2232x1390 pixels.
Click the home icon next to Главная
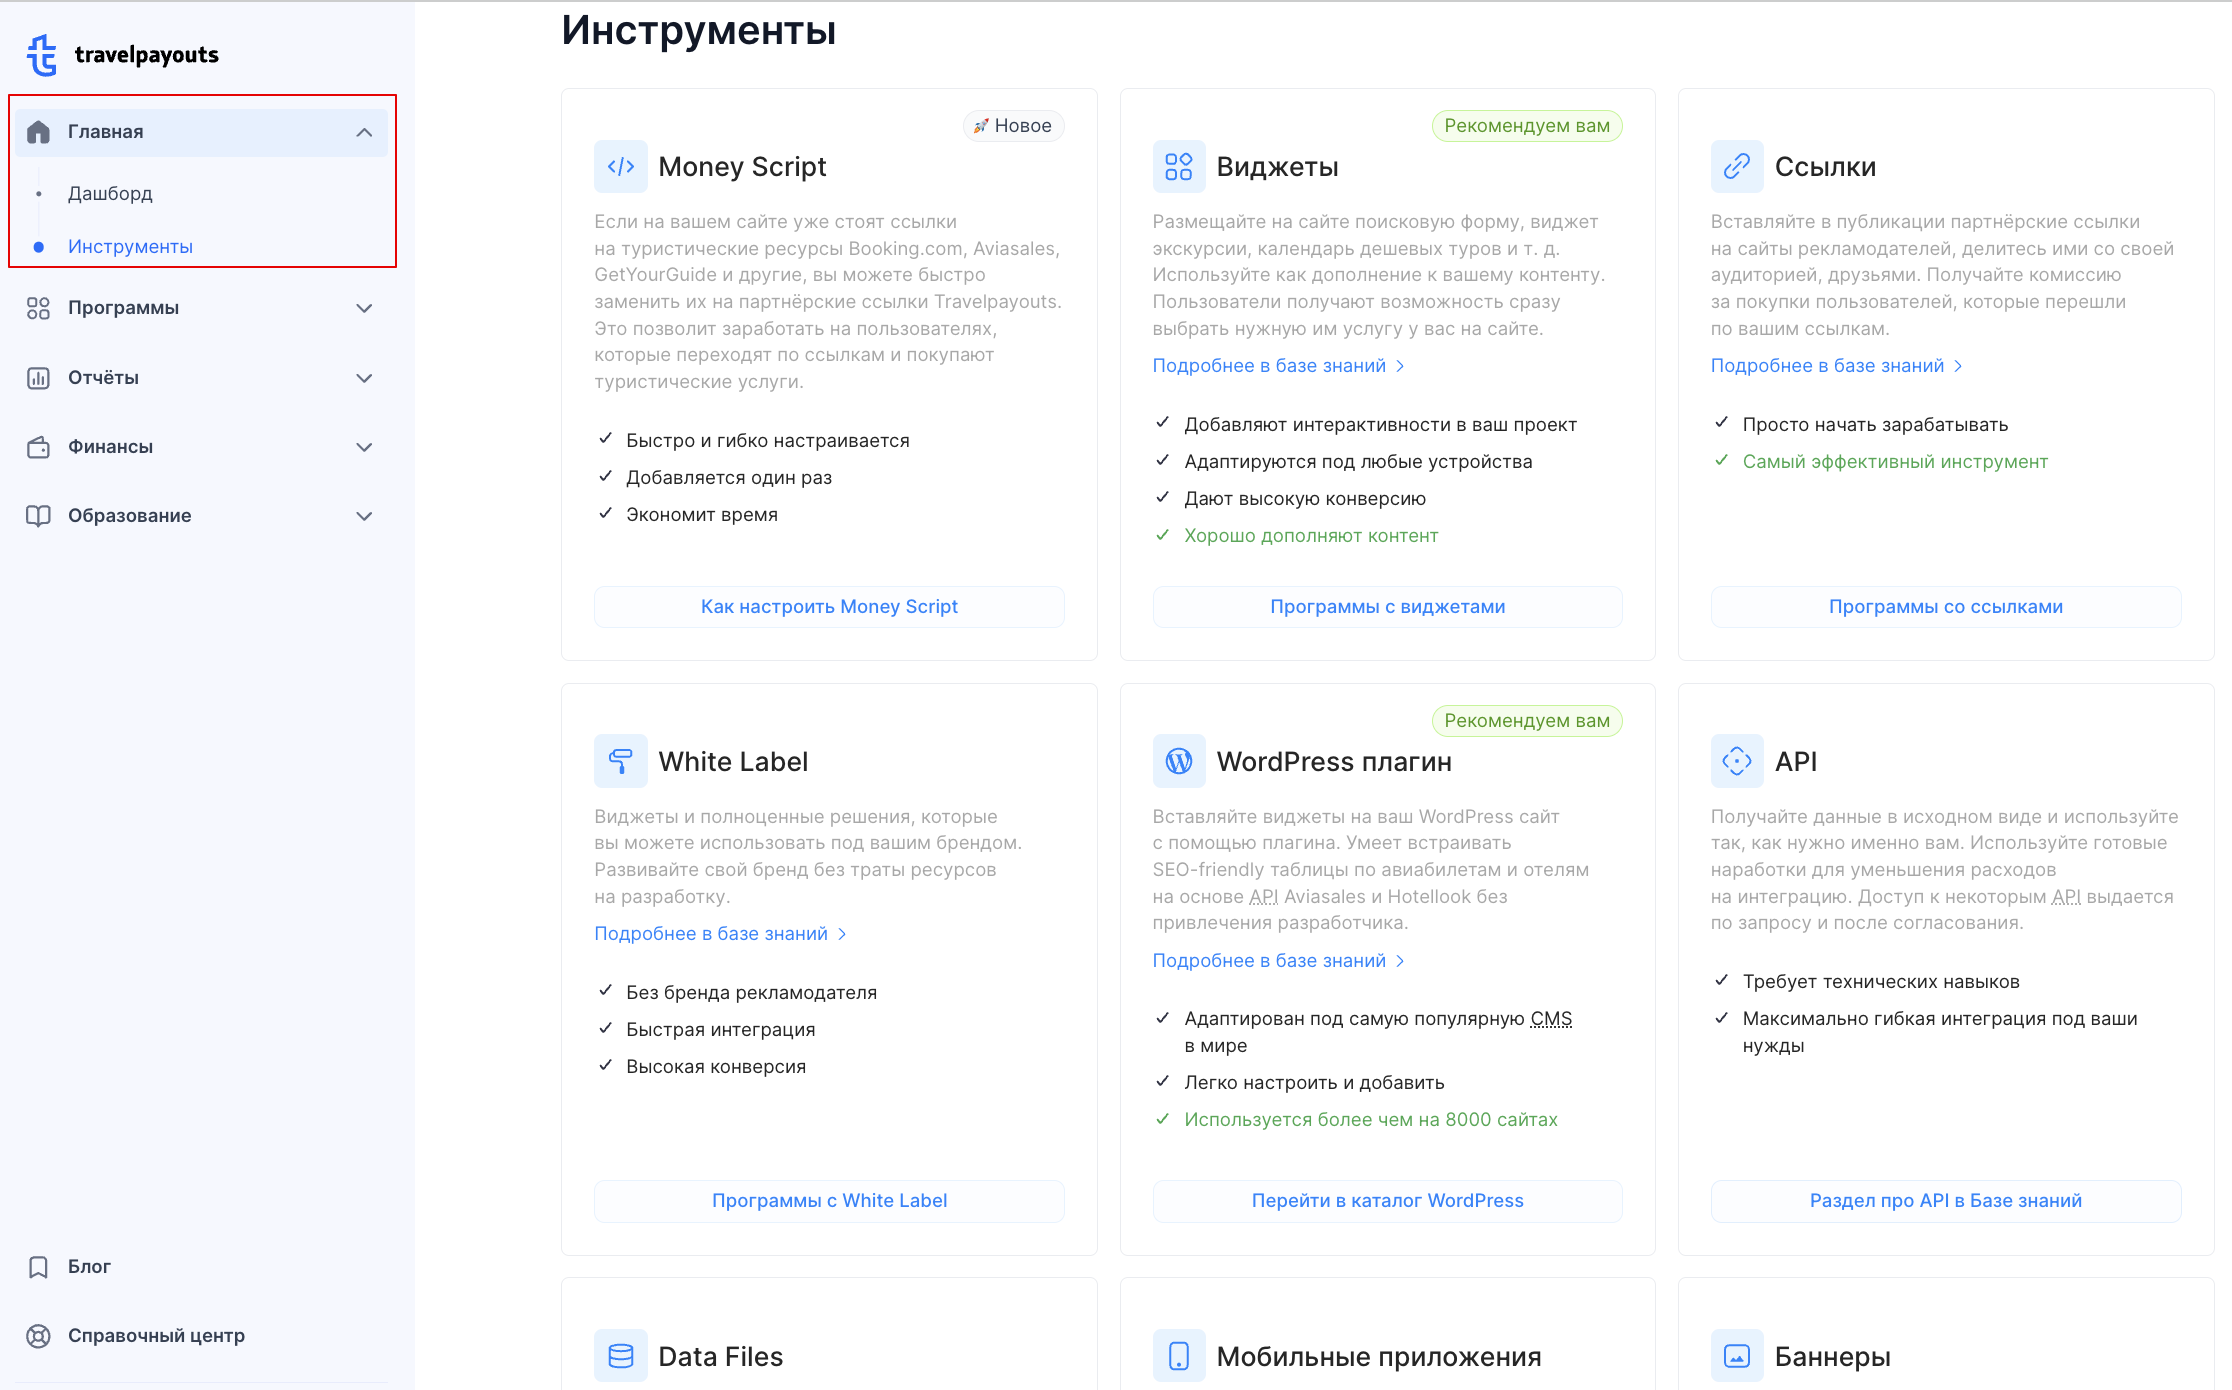[x=38, y=132]
